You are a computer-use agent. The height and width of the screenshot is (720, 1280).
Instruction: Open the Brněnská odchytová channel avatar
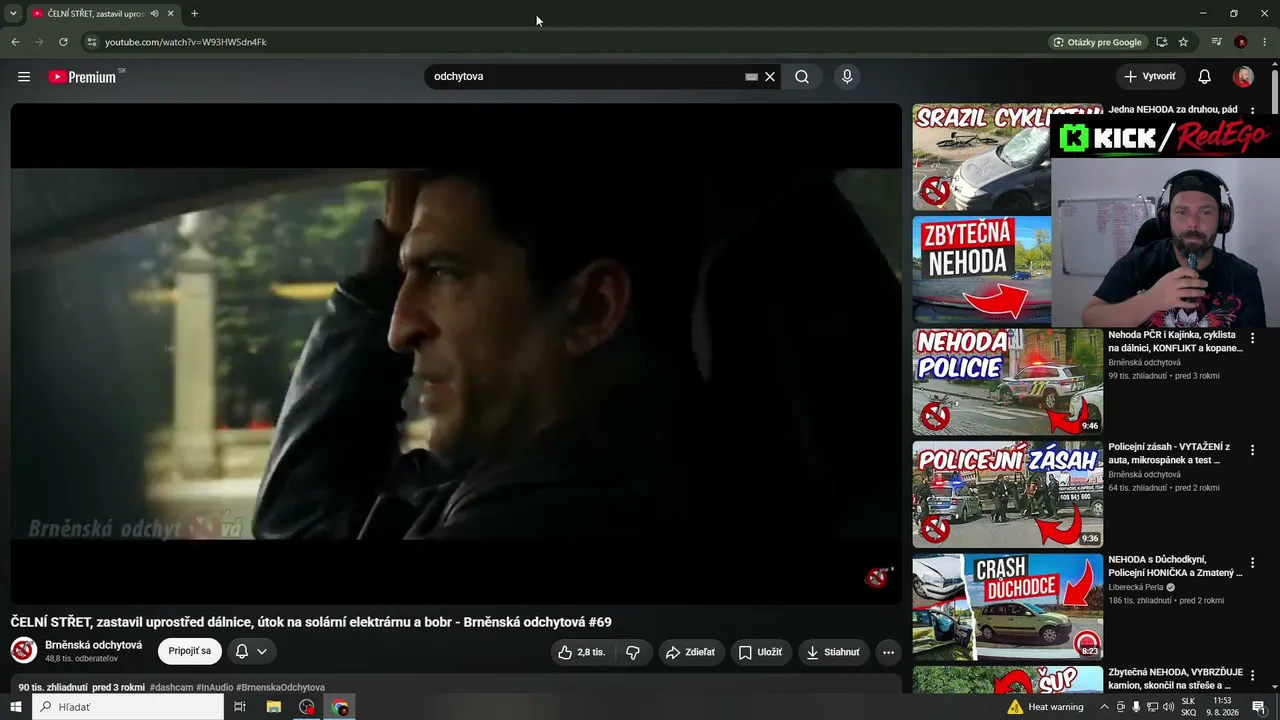pyautogui.click(x=24, y=651)
